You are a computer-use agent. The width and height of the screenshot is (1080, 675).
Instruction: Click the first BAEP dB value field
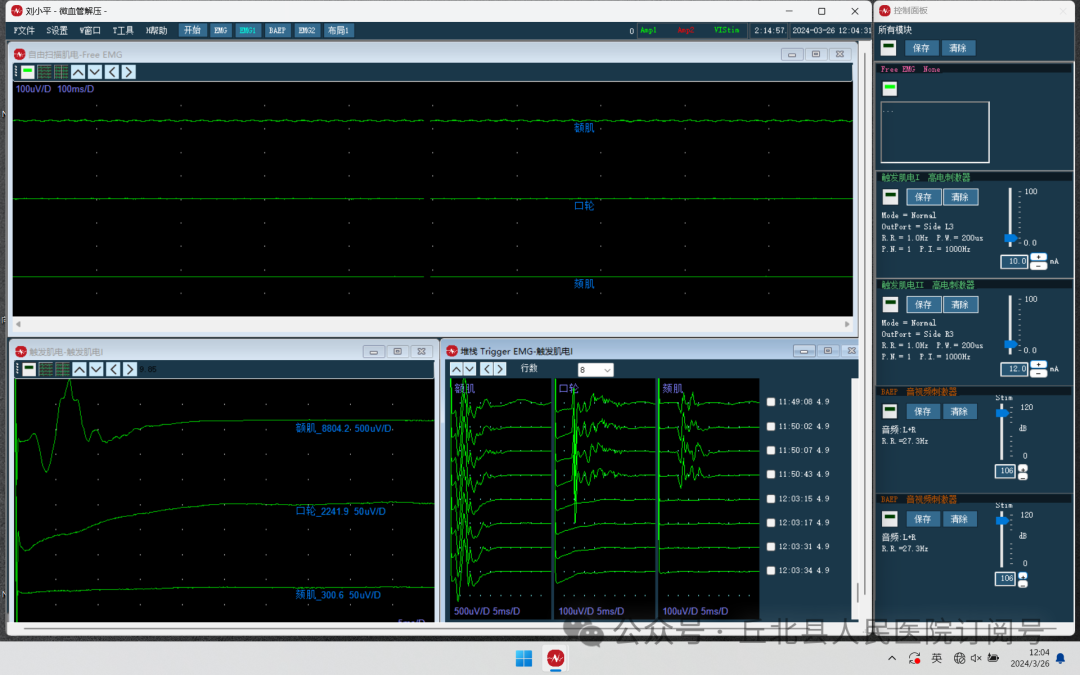pyautogui.click(x=1005, y=471)
